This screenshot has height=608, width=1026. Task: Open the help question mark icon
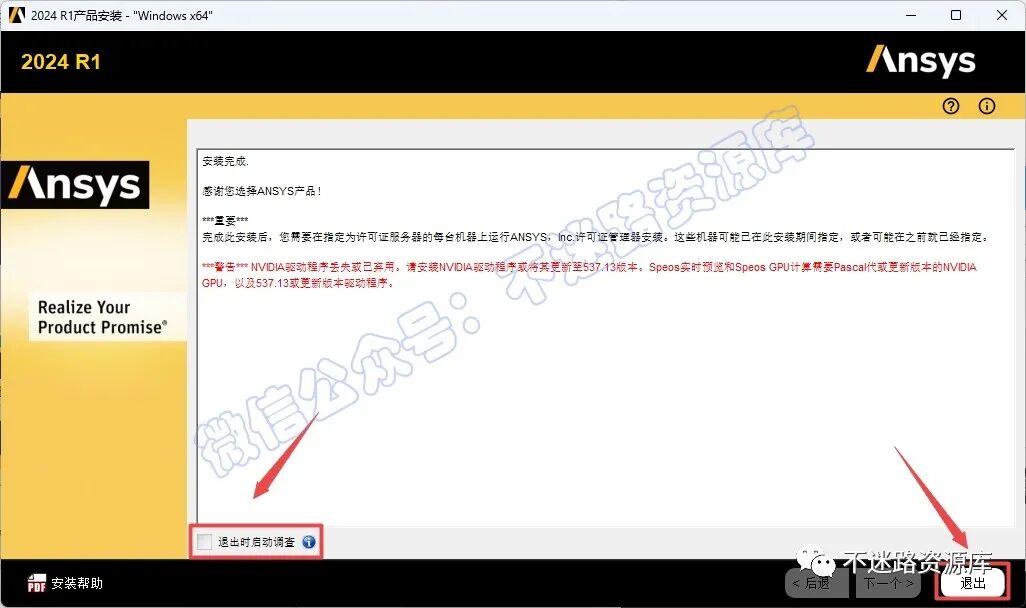pos(951,106)
